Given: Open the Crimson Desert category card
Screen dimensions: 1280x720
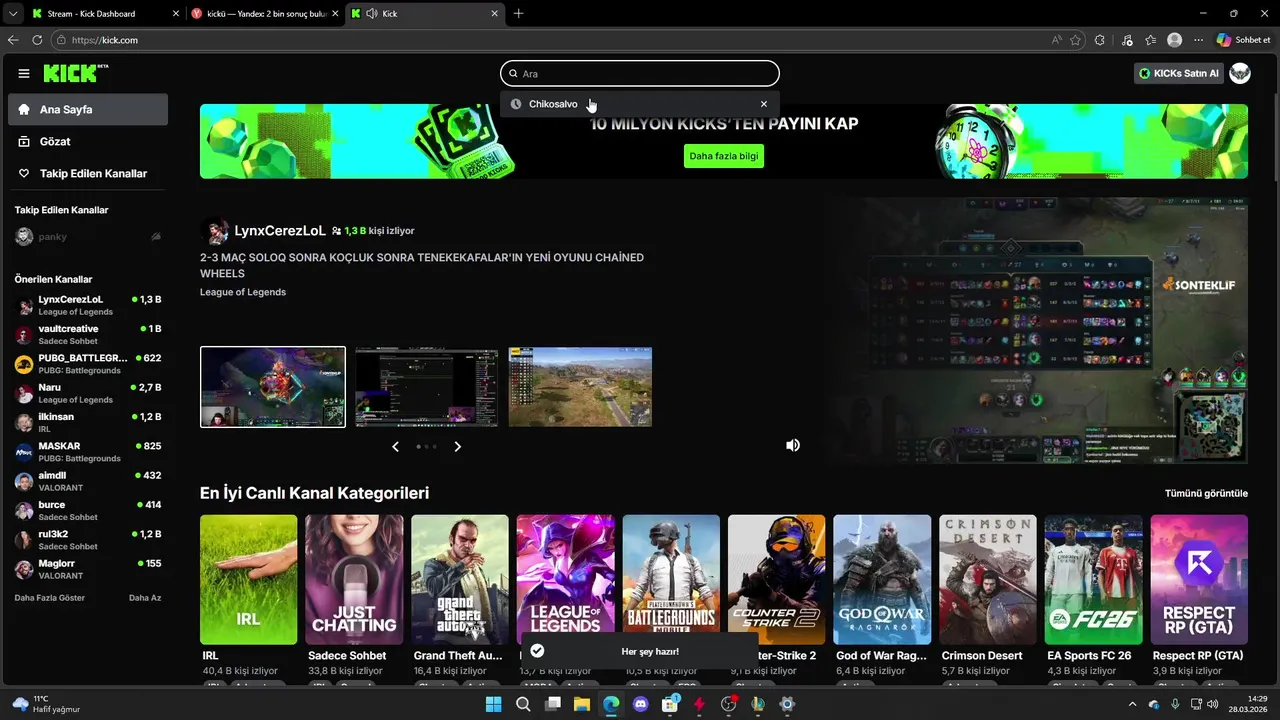Looking at the screenshot, I should pyautogui.click(x=988, y=580).
